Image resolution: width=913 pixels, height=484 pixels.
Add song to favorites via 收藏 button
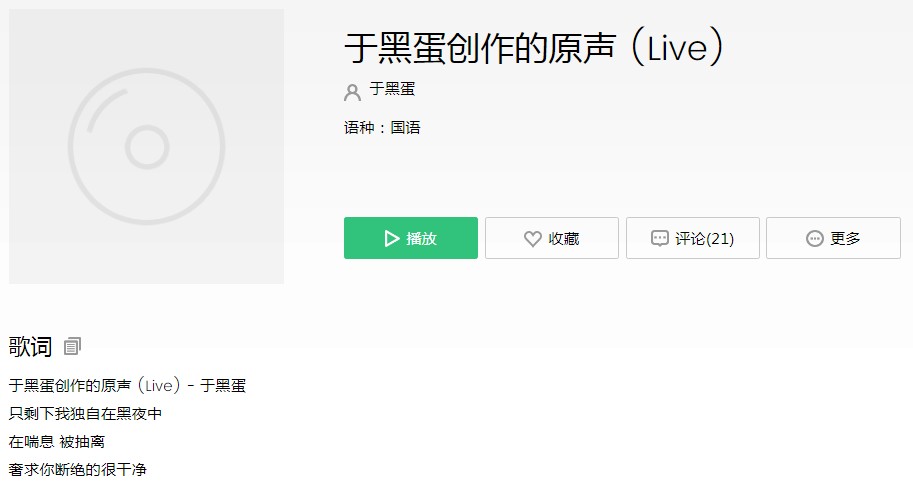tap(551, 238)
